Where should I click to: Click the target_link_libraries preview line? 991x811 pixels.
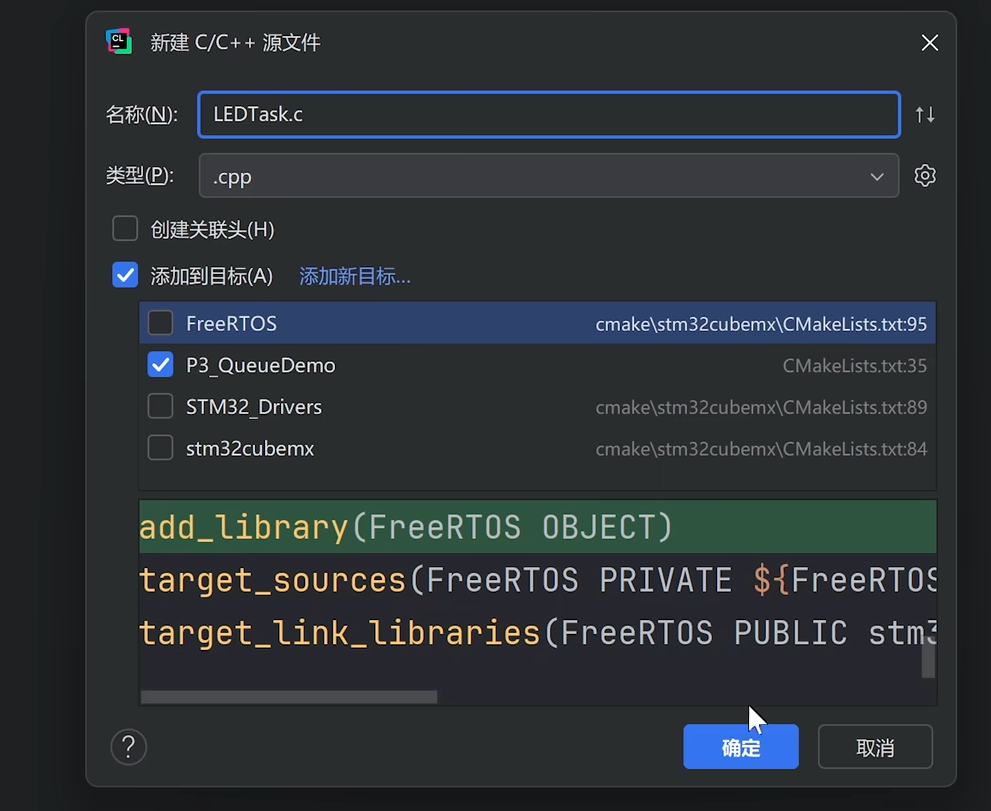pos(537,633)
